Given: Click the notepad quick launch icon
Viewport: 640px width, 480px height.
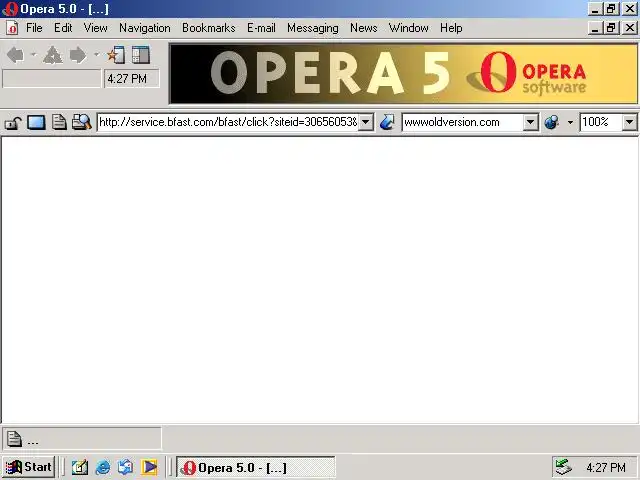Looking at the screenshot, I should 80,467.
